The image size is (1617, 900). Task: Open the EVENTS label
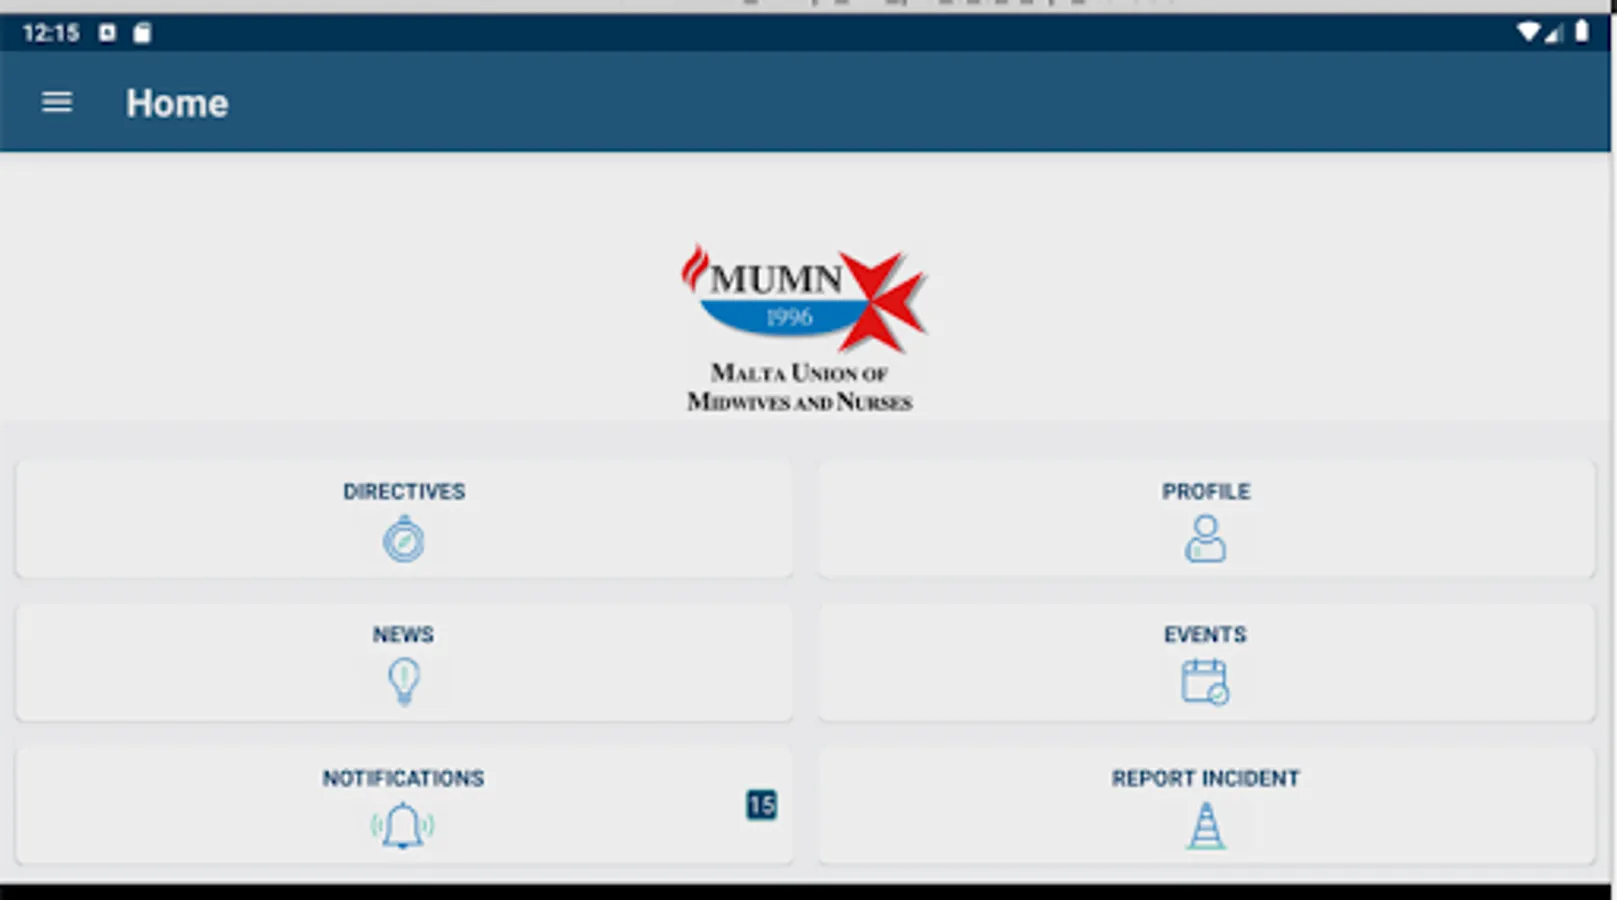point(1205,634)
